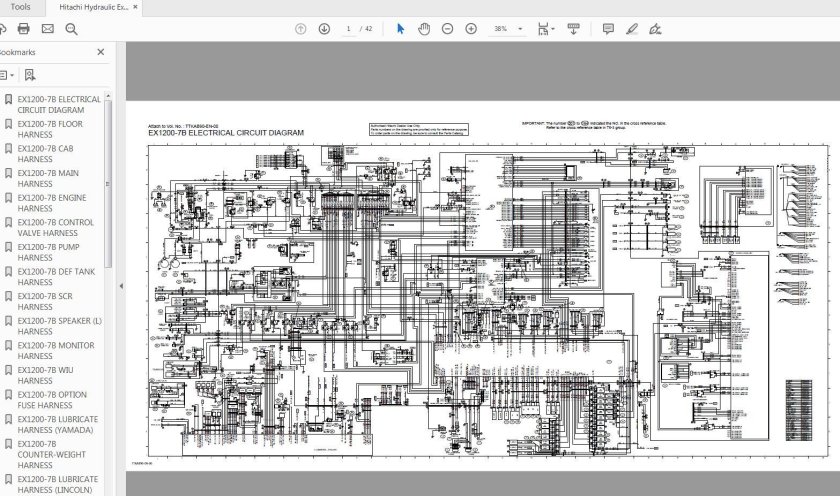840x496 pixels.
Task: Close the Bookmarks panel
Action: pyautogui.click(x=101, y=51)
